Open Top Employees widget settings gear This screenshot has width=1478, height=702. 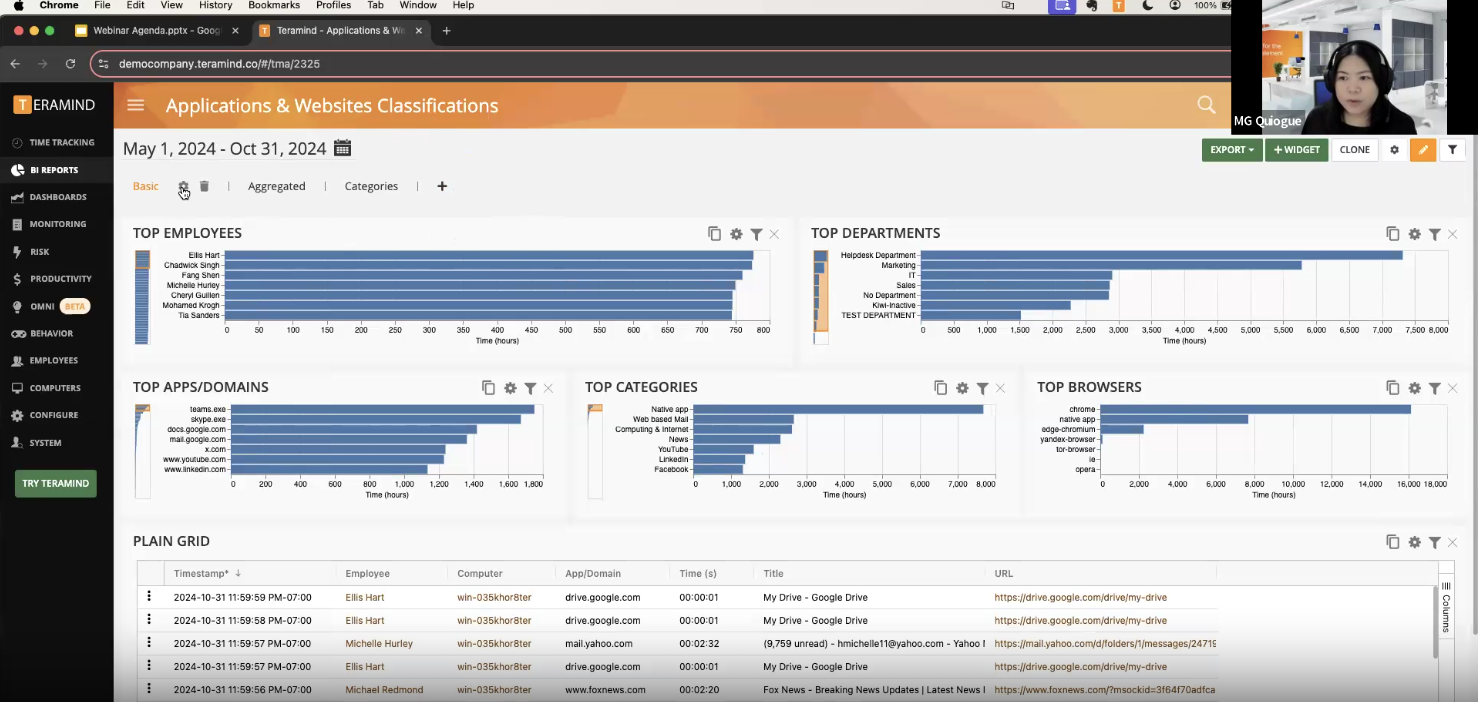click(x=736, y=233)
